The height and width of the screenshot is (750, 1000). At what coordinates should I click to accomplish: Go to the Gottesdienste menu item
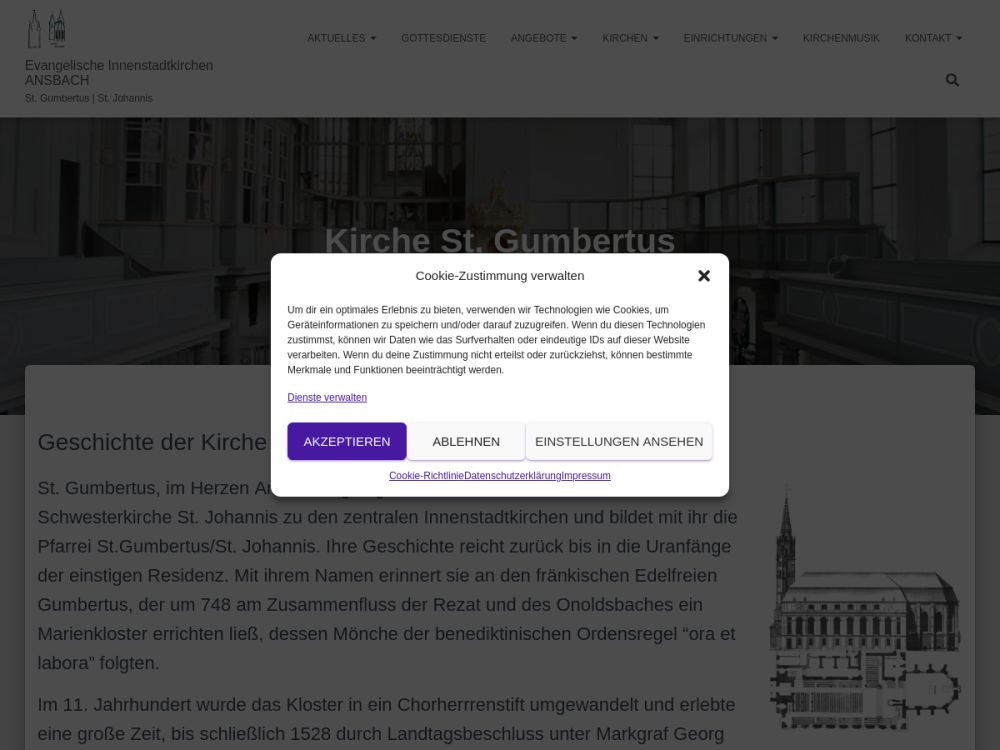pos(443,38)
